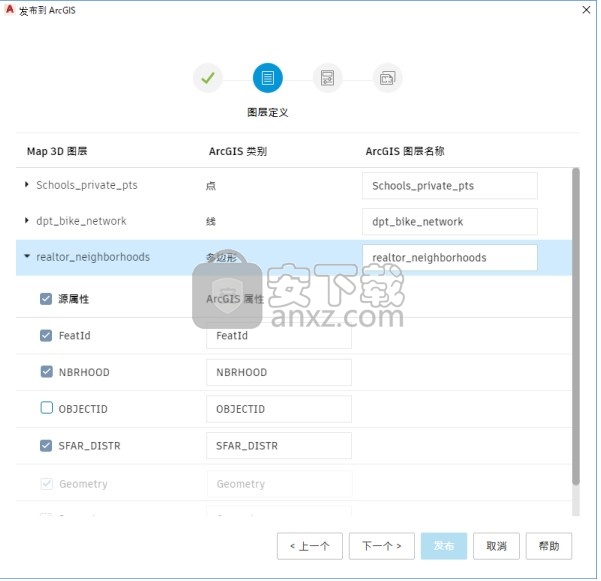Click the ArcGIS 类别 column header
Viewport: 601px width, 581px height.
[x=238, y=151]
